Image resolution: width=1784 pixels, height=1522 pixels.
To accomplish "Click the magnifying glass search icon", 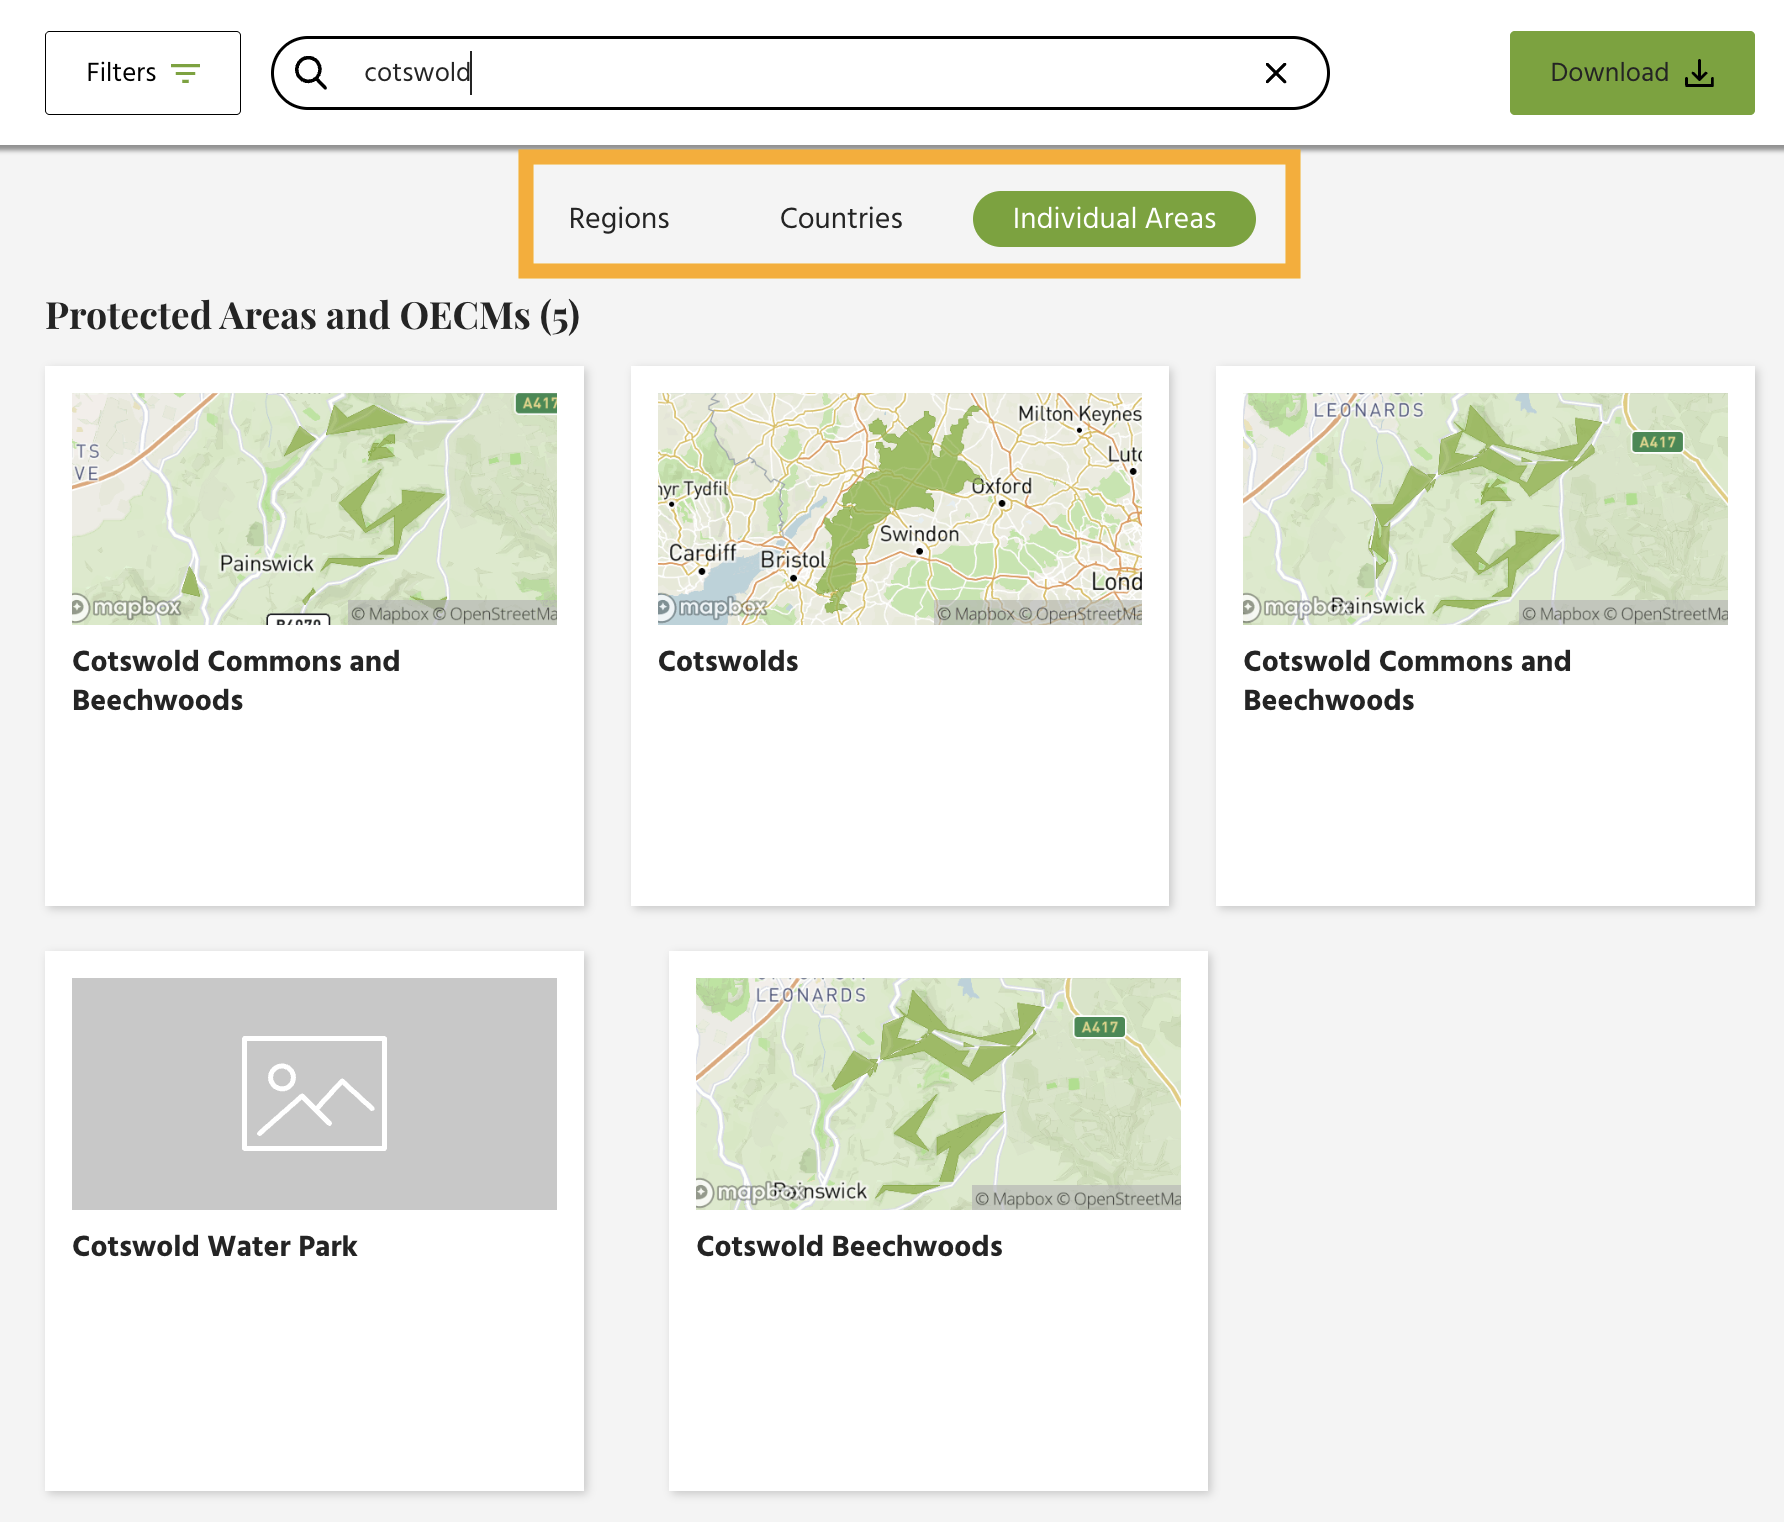I will tap(312, 72).
